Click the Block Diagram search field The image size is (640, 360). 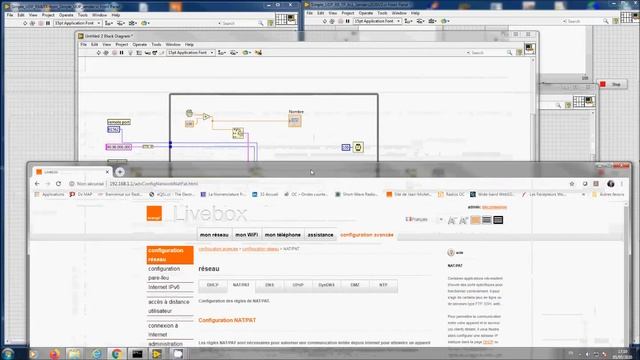tap(488, 53)
